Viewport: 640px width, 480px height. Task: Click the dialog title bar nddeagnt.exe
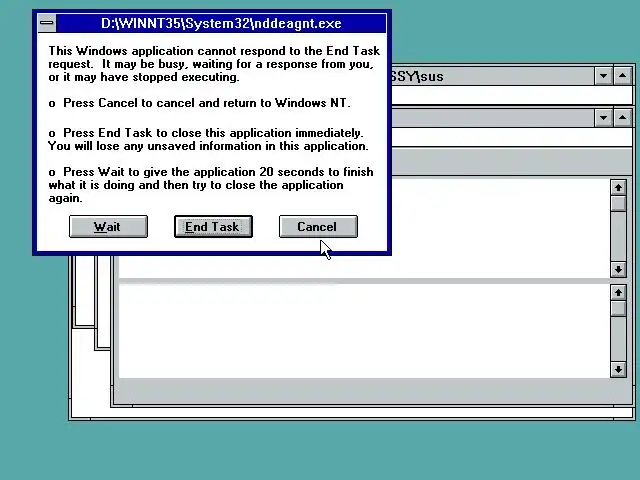pyautogui.click(x=221, y=23)
